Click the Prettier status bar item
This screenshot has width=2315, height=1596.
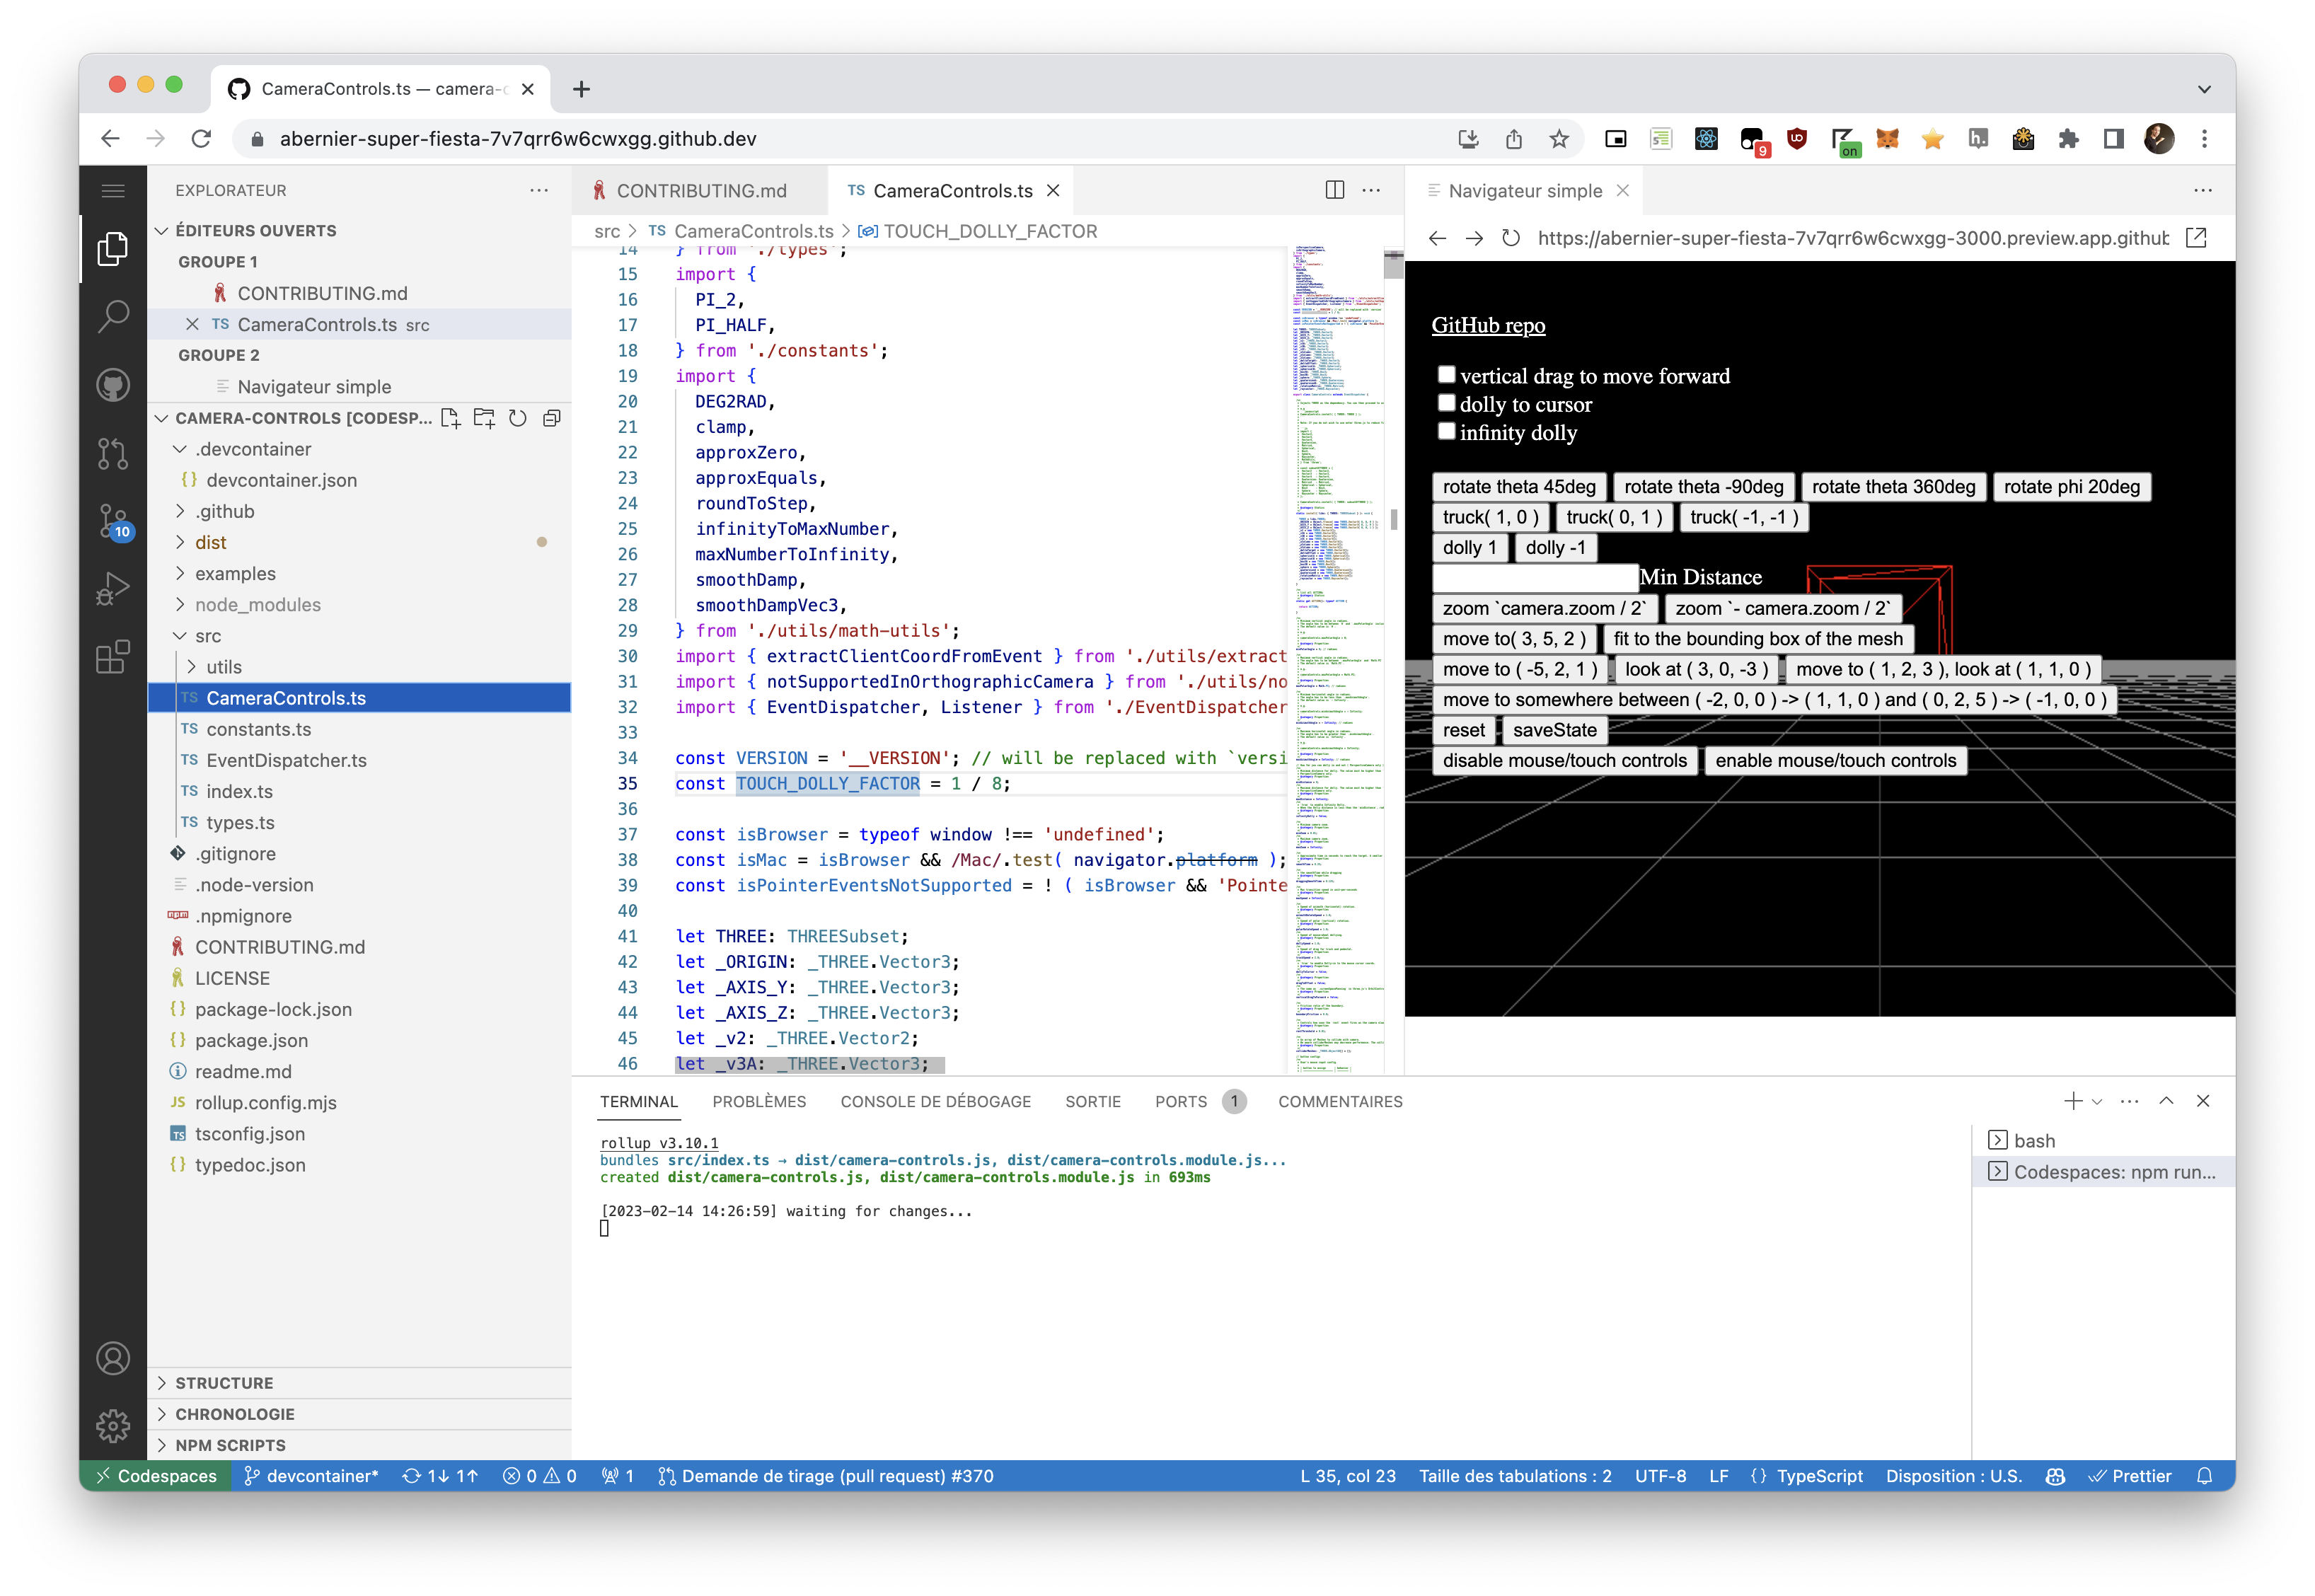pyautogui.click(x=2130, y=1476)
